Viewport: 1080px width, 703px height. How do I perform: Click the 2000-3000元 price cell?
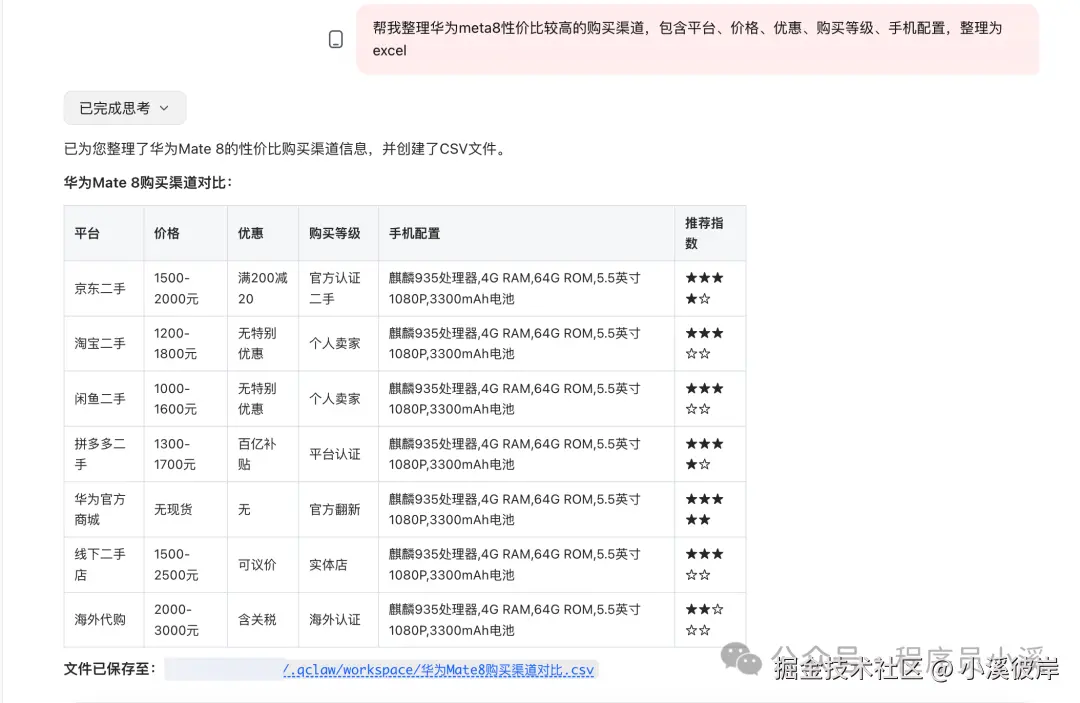coord(185,620)
